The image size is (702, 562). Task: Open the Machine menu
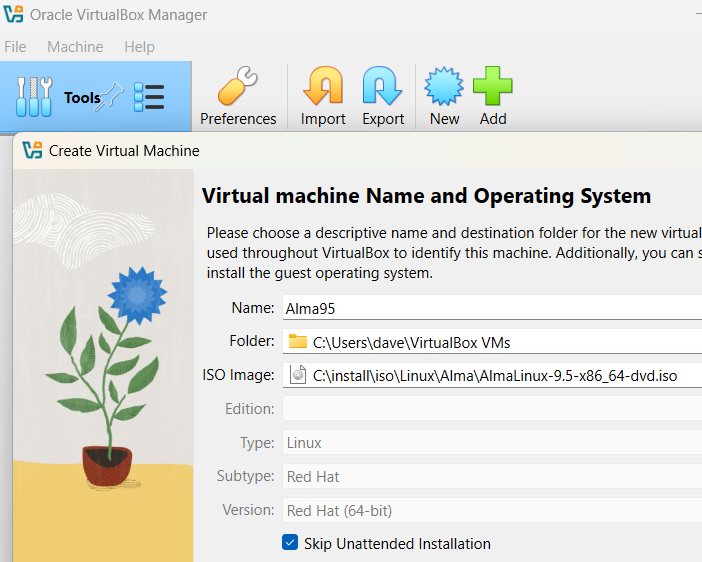(x=75, y=47)
